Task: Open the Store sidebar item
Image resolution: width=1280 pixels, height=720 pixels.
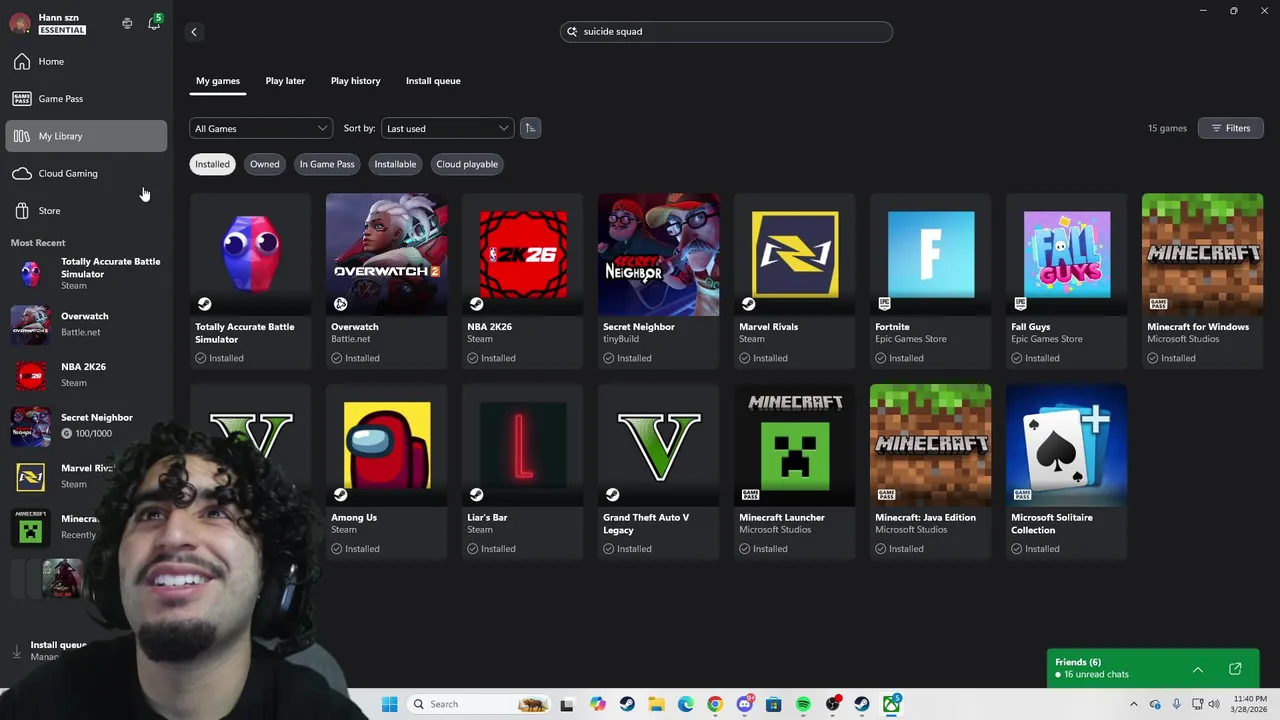Action: 86,211
